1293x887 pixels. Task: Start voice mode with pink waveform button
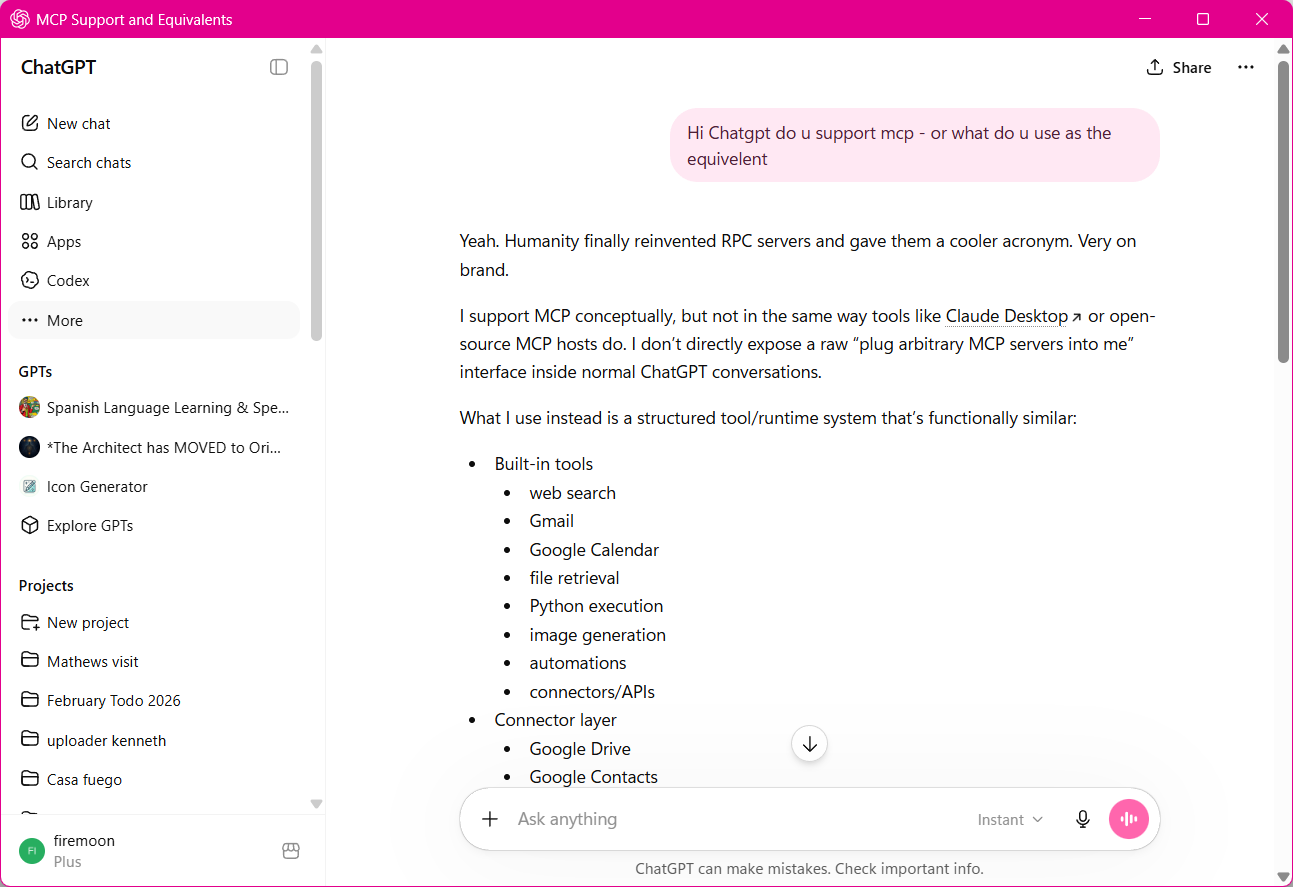[1129, 819]
